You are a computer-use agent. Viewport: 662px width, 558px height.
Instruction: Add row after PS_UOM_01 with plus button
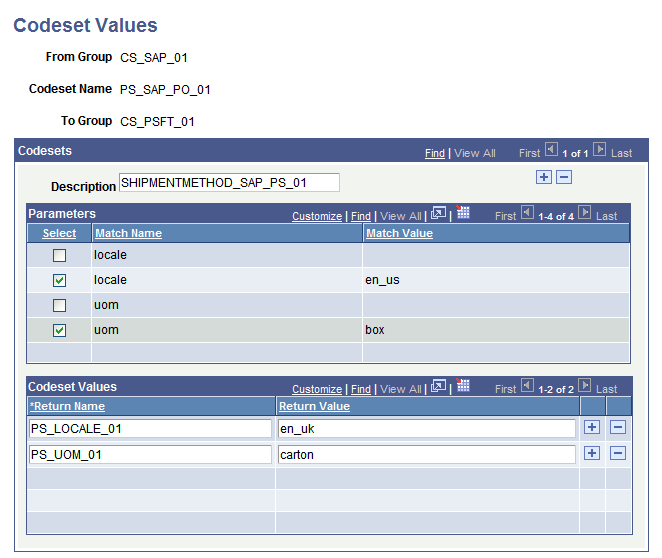click(592, 453)
